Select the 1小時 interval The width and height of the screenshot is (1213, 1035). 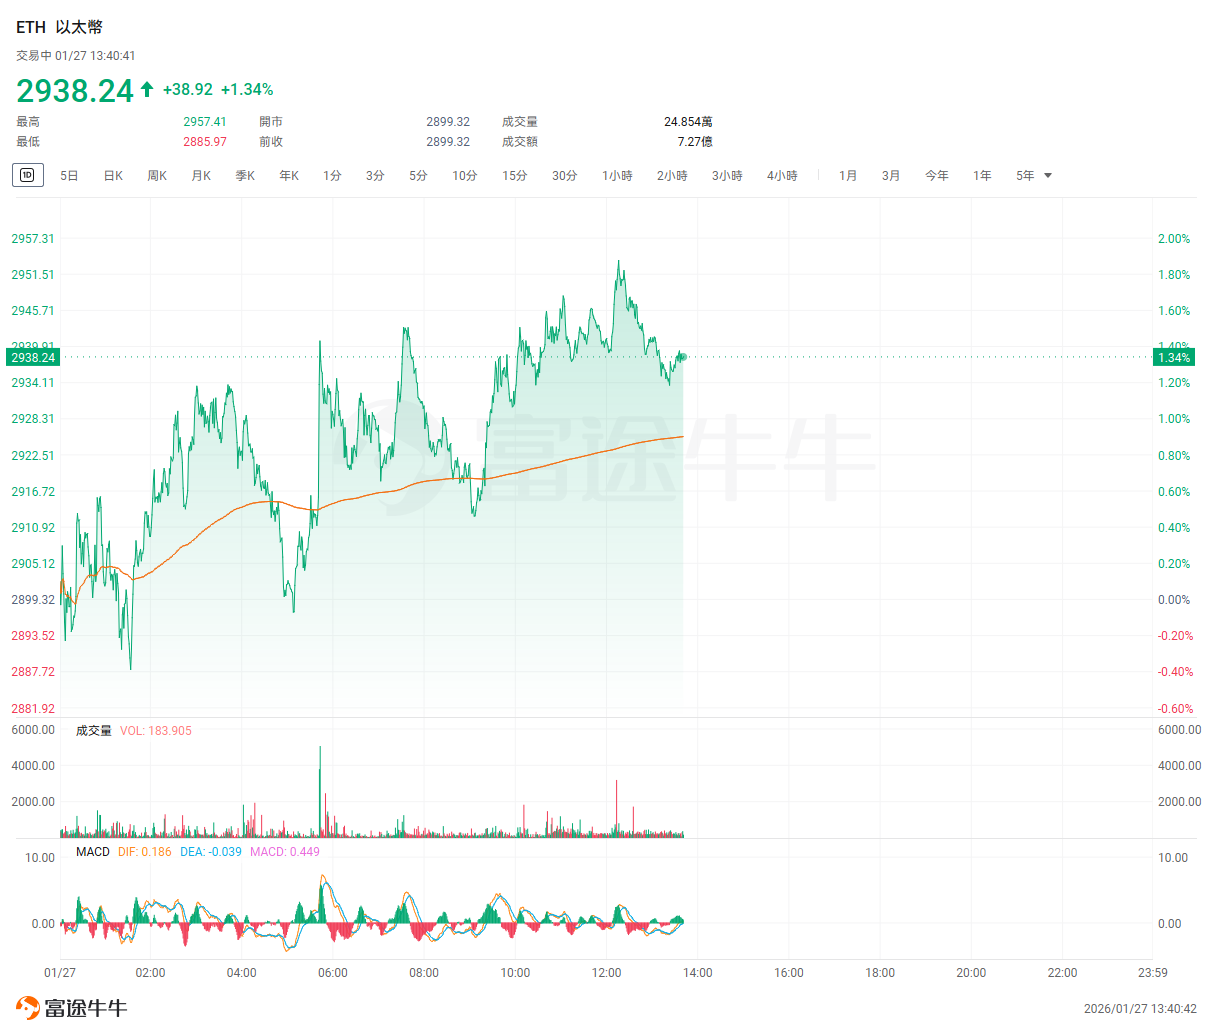pos(617,176)
